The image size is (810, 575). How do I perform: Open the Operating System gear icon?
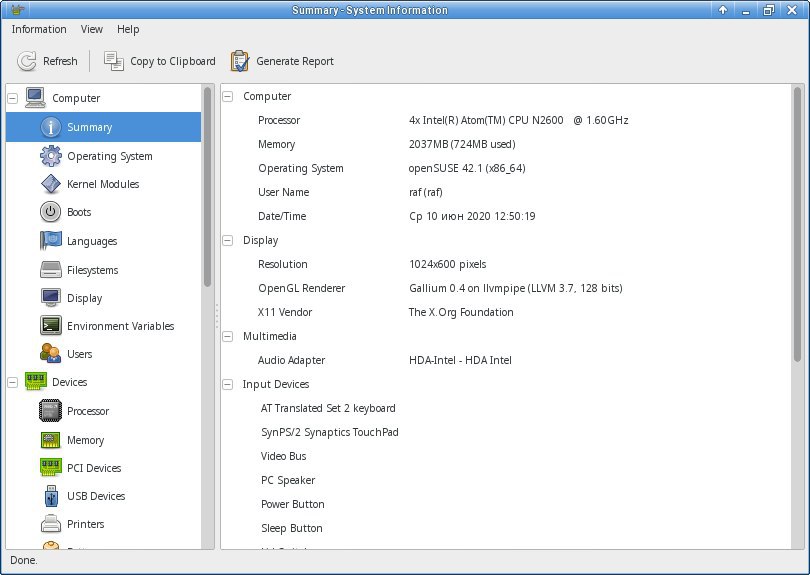click(x=51, y=156)
